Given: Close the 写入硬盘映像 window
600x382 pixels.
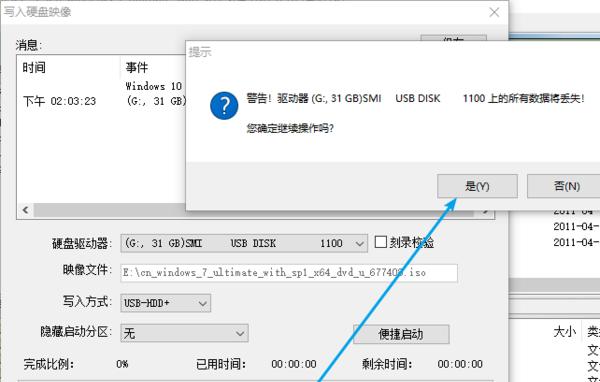Looking at the screenshot, I should pos(494,12).
